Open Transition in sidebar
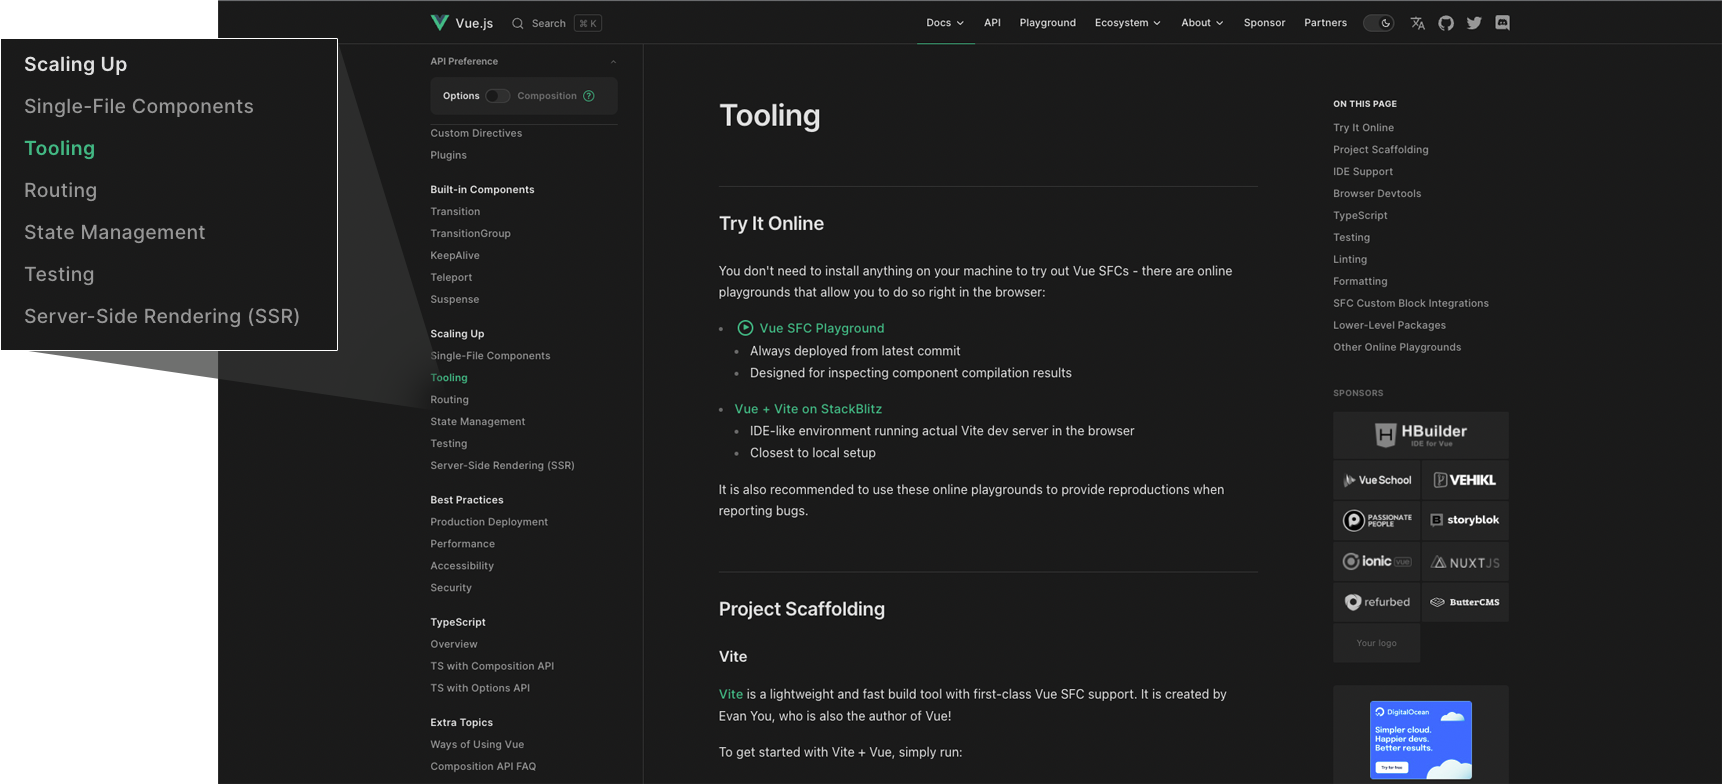1722x784 pixels. point(455,212)
